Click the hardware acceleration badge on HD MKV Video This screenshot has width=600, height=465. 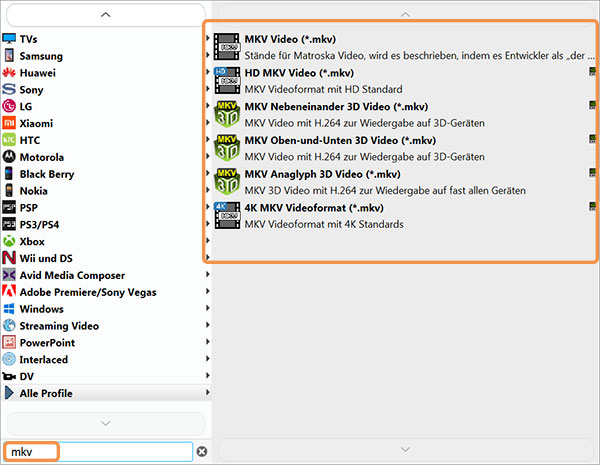(x=592, y=72)
